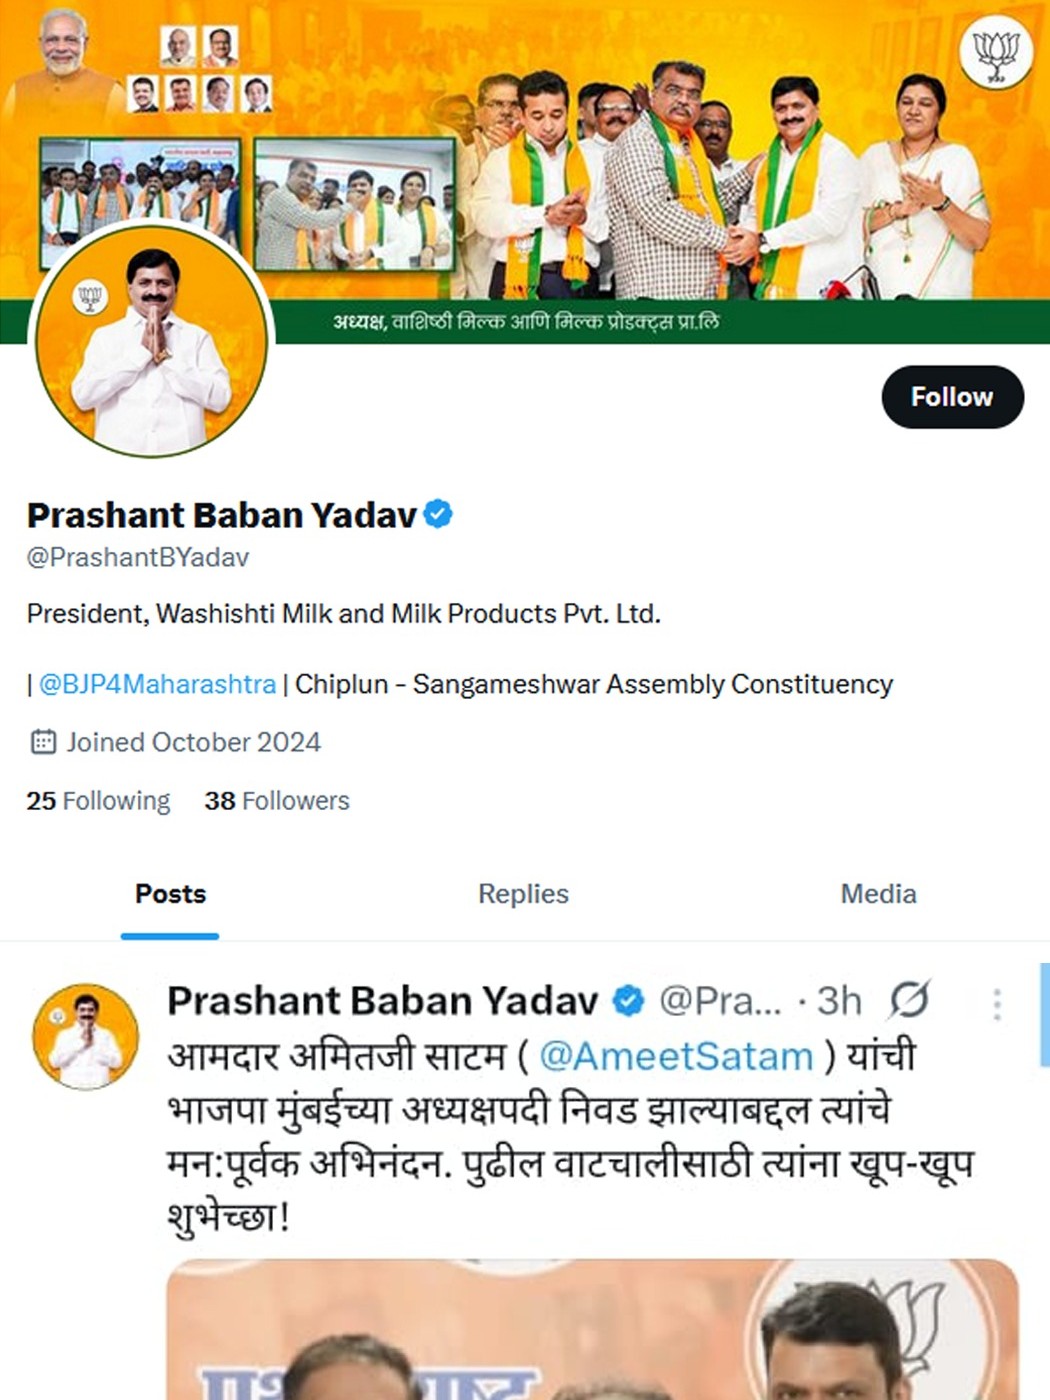Screen dimensions: 1050x1400
Task: Switch to the Media tab
Action: (878, 894)
